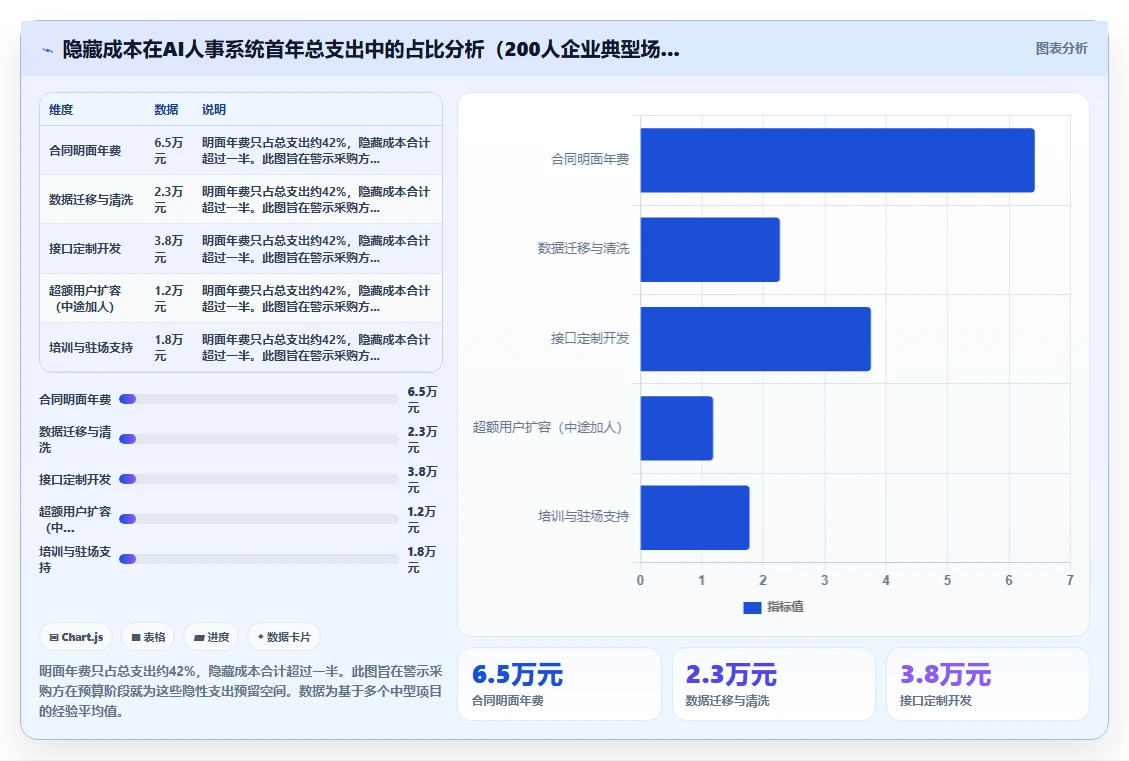This screenshot has width=1129, height=761.
Task: Click the 培训与驻场支持 progress bar
Action: [x=258, y=559]
